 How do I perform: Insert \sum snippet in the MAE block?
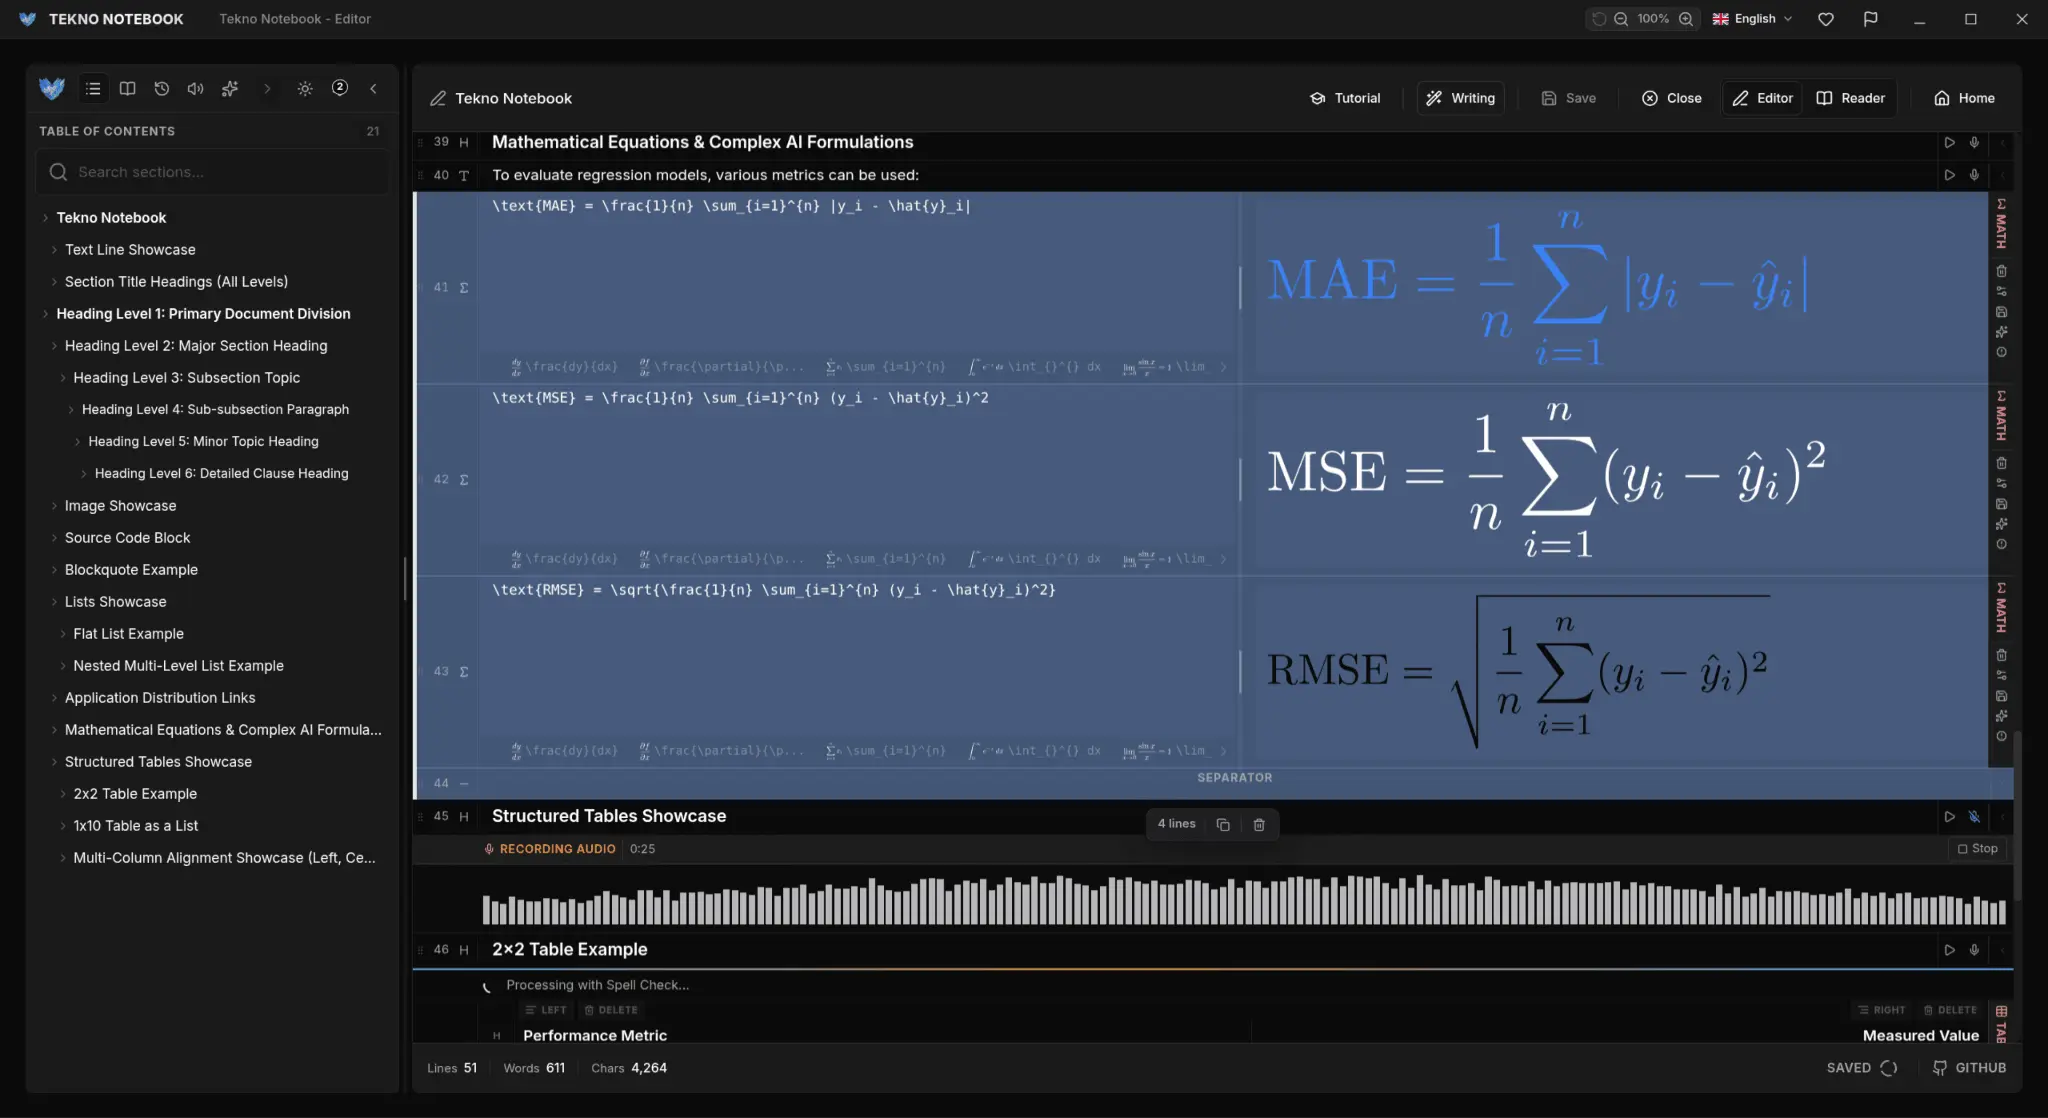coord(885,367)
